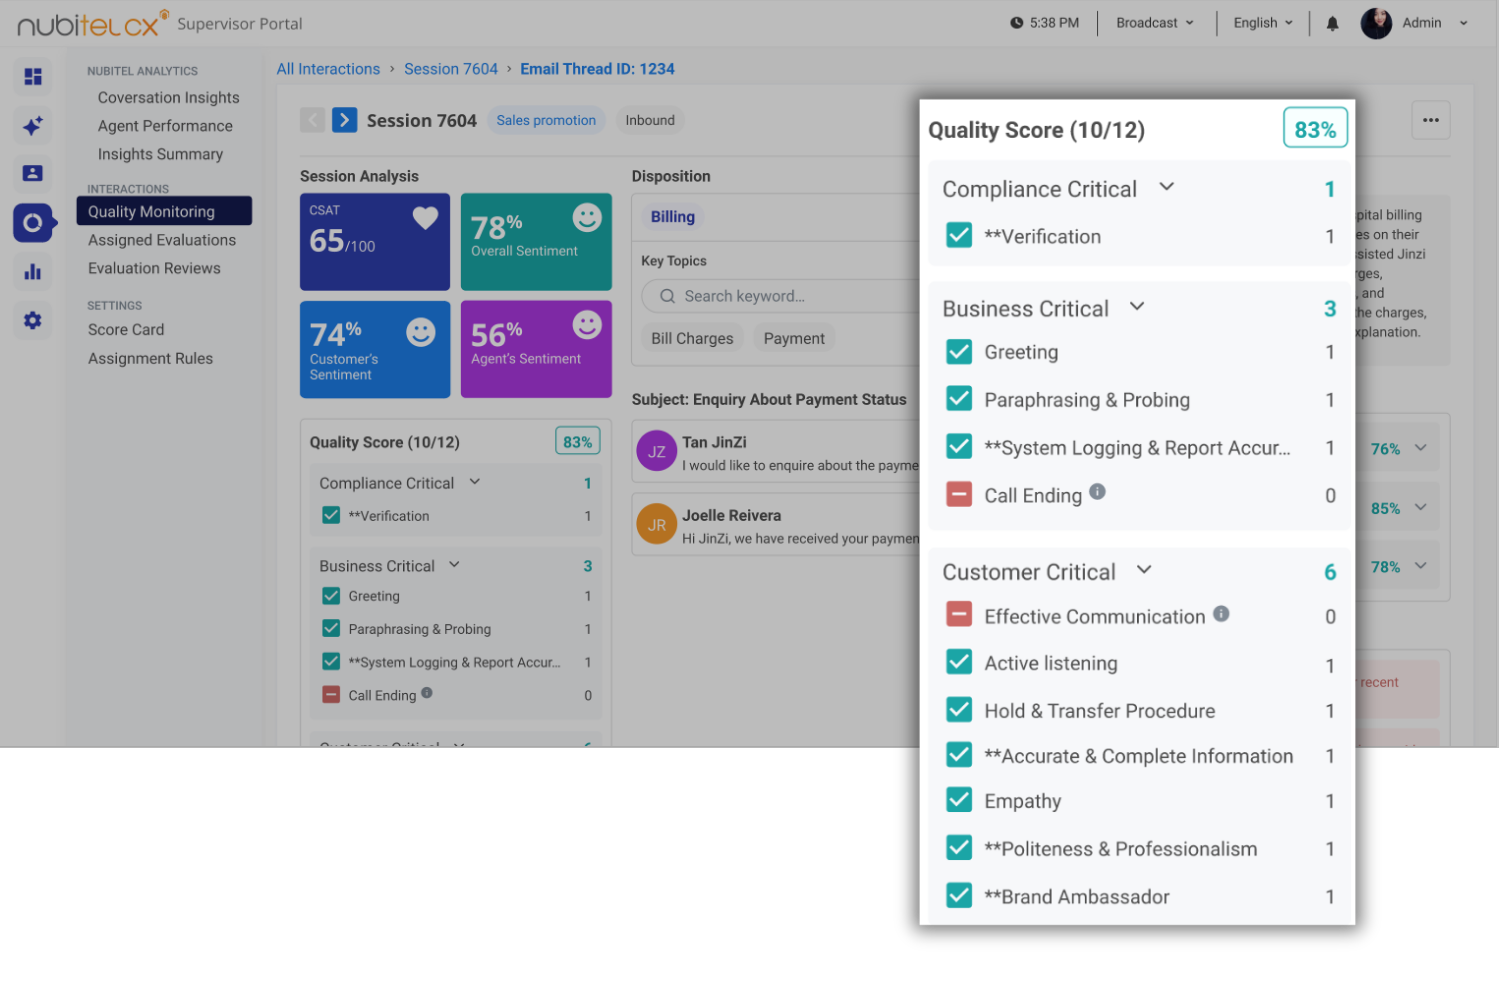Click info icon beside Call Ending in popup
Viewport: 1500px width, 987px height.
point(1097,492)
